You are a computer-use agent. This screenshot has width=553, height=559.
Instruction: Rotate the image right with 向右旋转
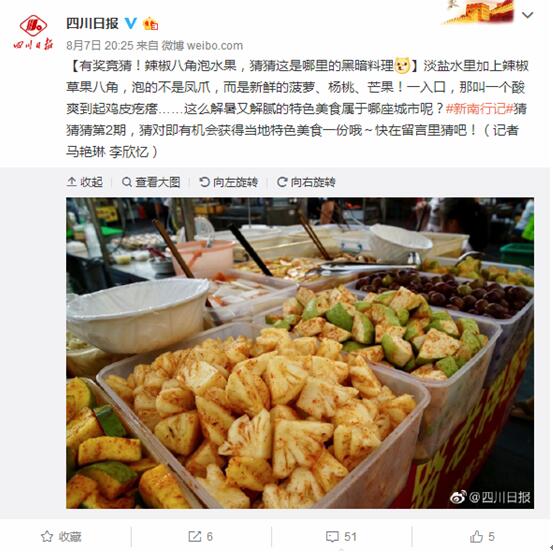click(x=306, y=182)
